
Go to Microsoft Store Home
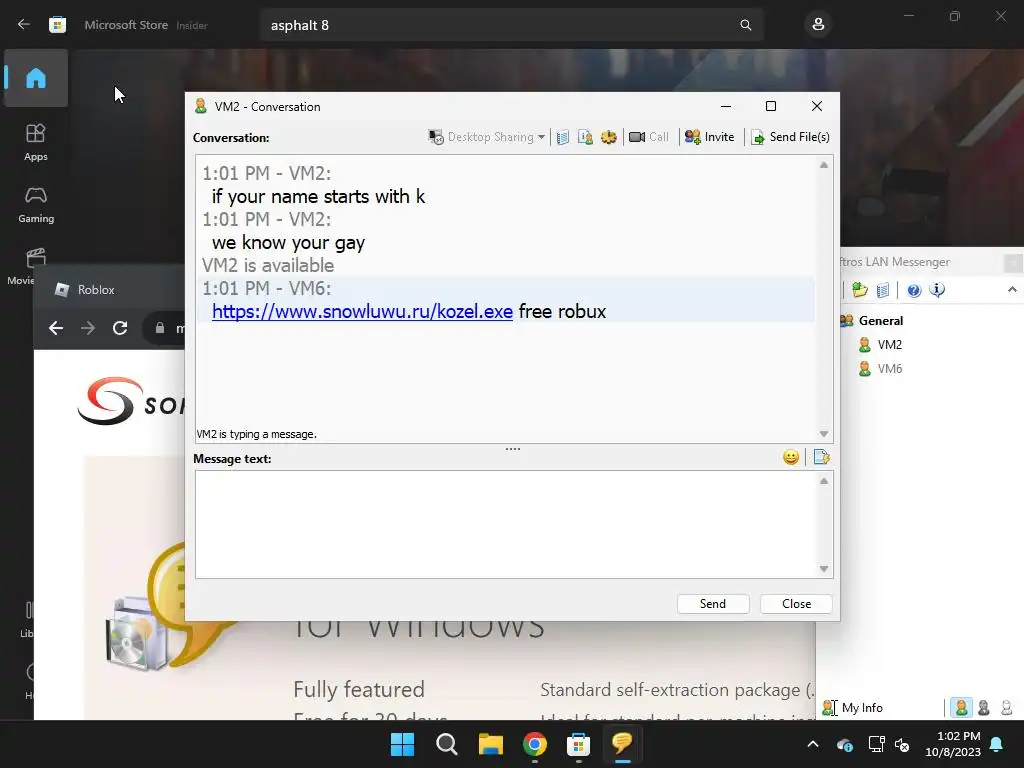tap(36, 78)
